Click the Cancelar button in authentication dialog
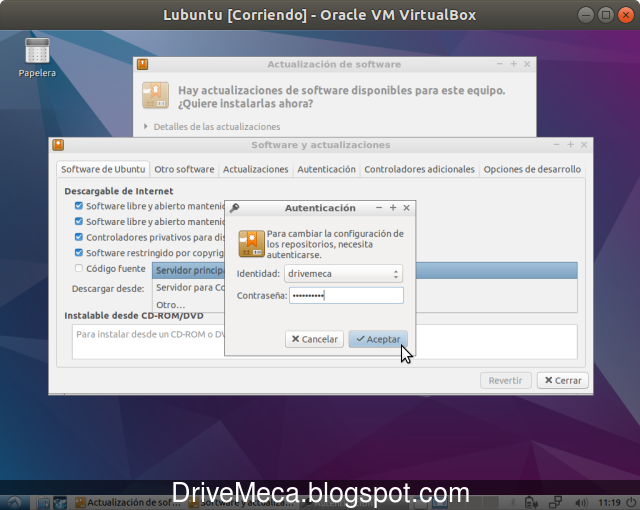Viewport: 640px width, 510px height. tap(314, 339)
